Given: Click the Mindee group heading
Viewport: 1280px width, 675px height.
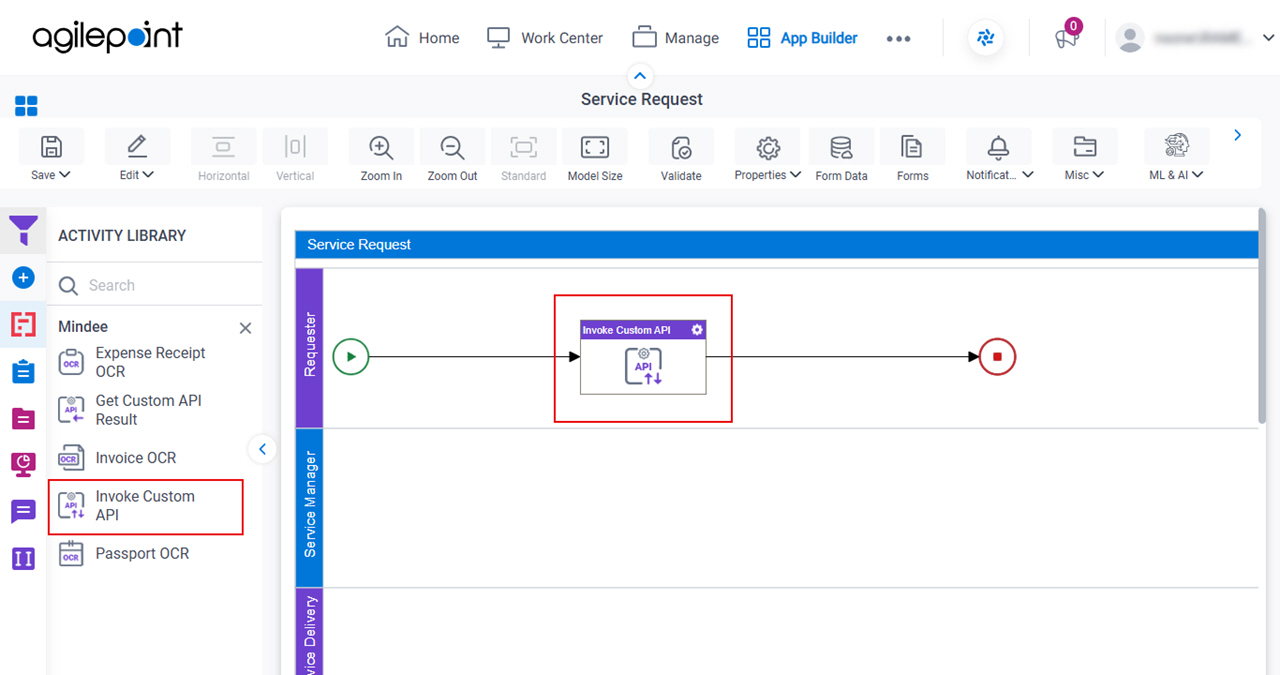Looking at the screenshot, I should click(83, 327).
